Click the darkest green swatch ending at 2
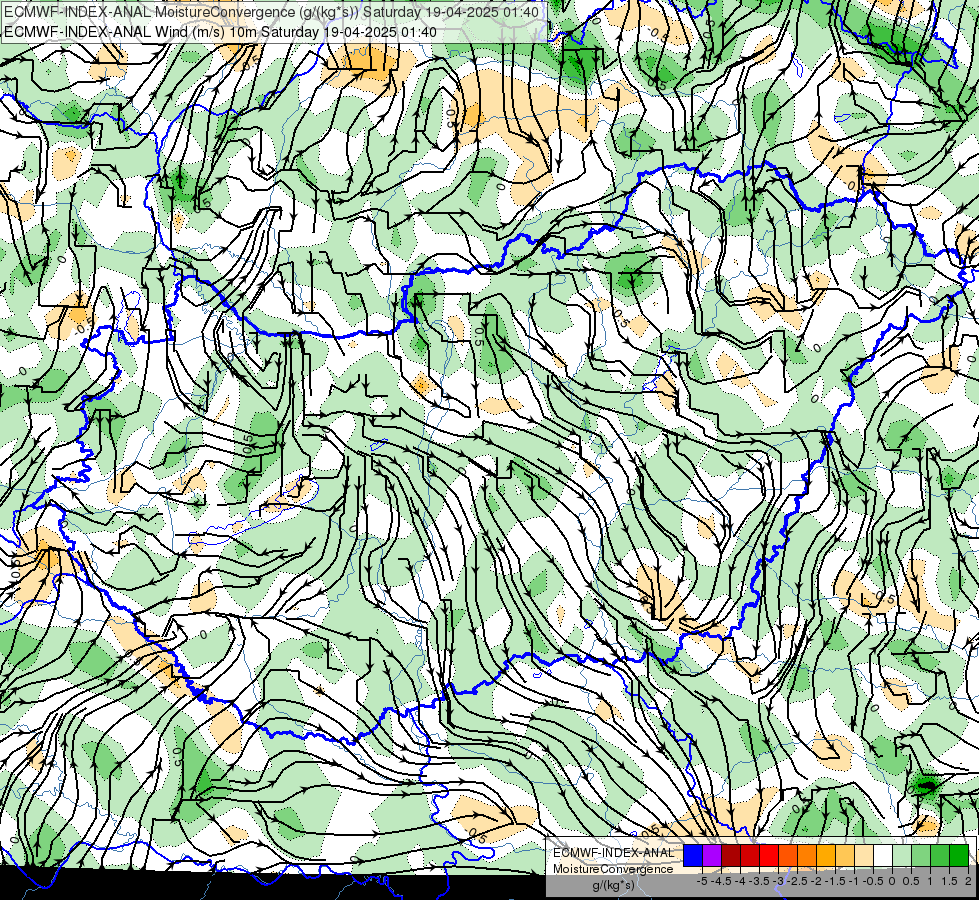This screenshot has width=979, height=900. [959, 855]
